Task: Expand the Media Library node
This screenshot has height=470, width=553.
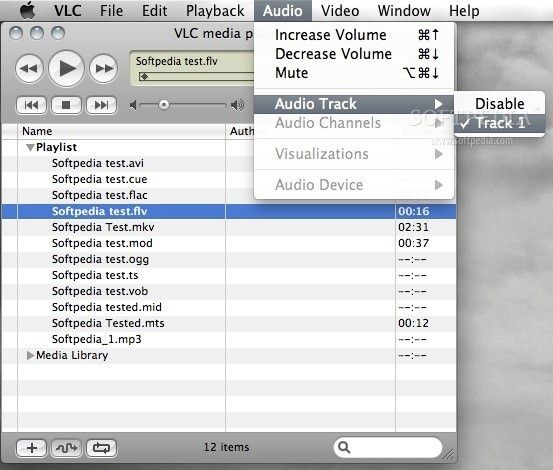Action: (x=30, y=355)
